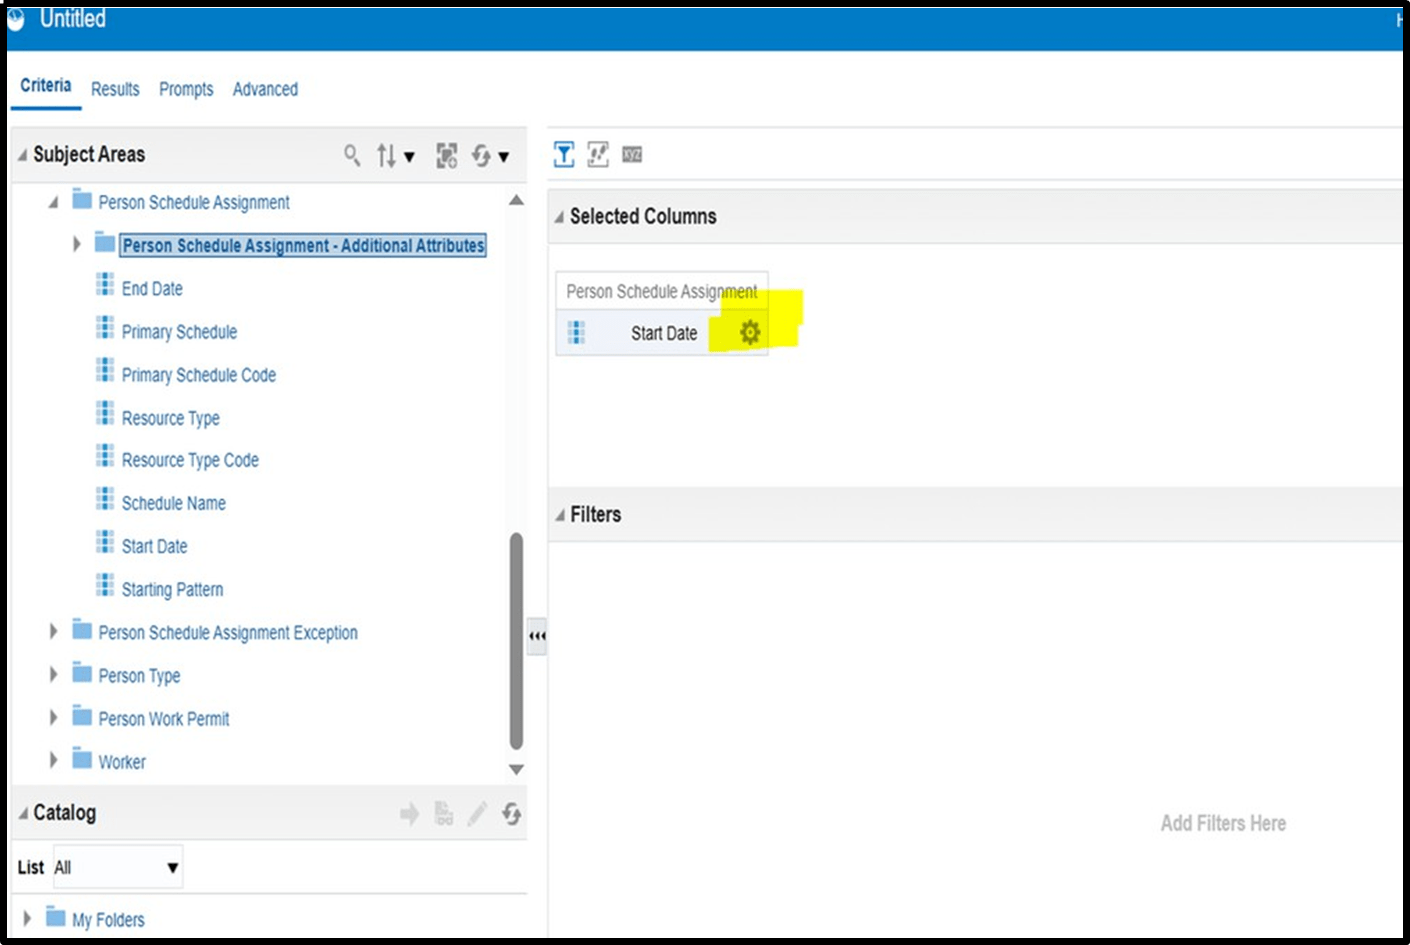Click the second toolbar icon above Selected Columns
This screenshot has height=945, width=1410.
click(598, 154)
